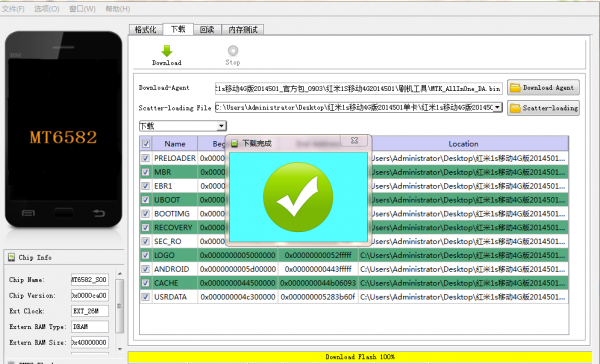Click the Download Agent browse button
The width and height of the screenshot is (600, 364).
(543, 88)
